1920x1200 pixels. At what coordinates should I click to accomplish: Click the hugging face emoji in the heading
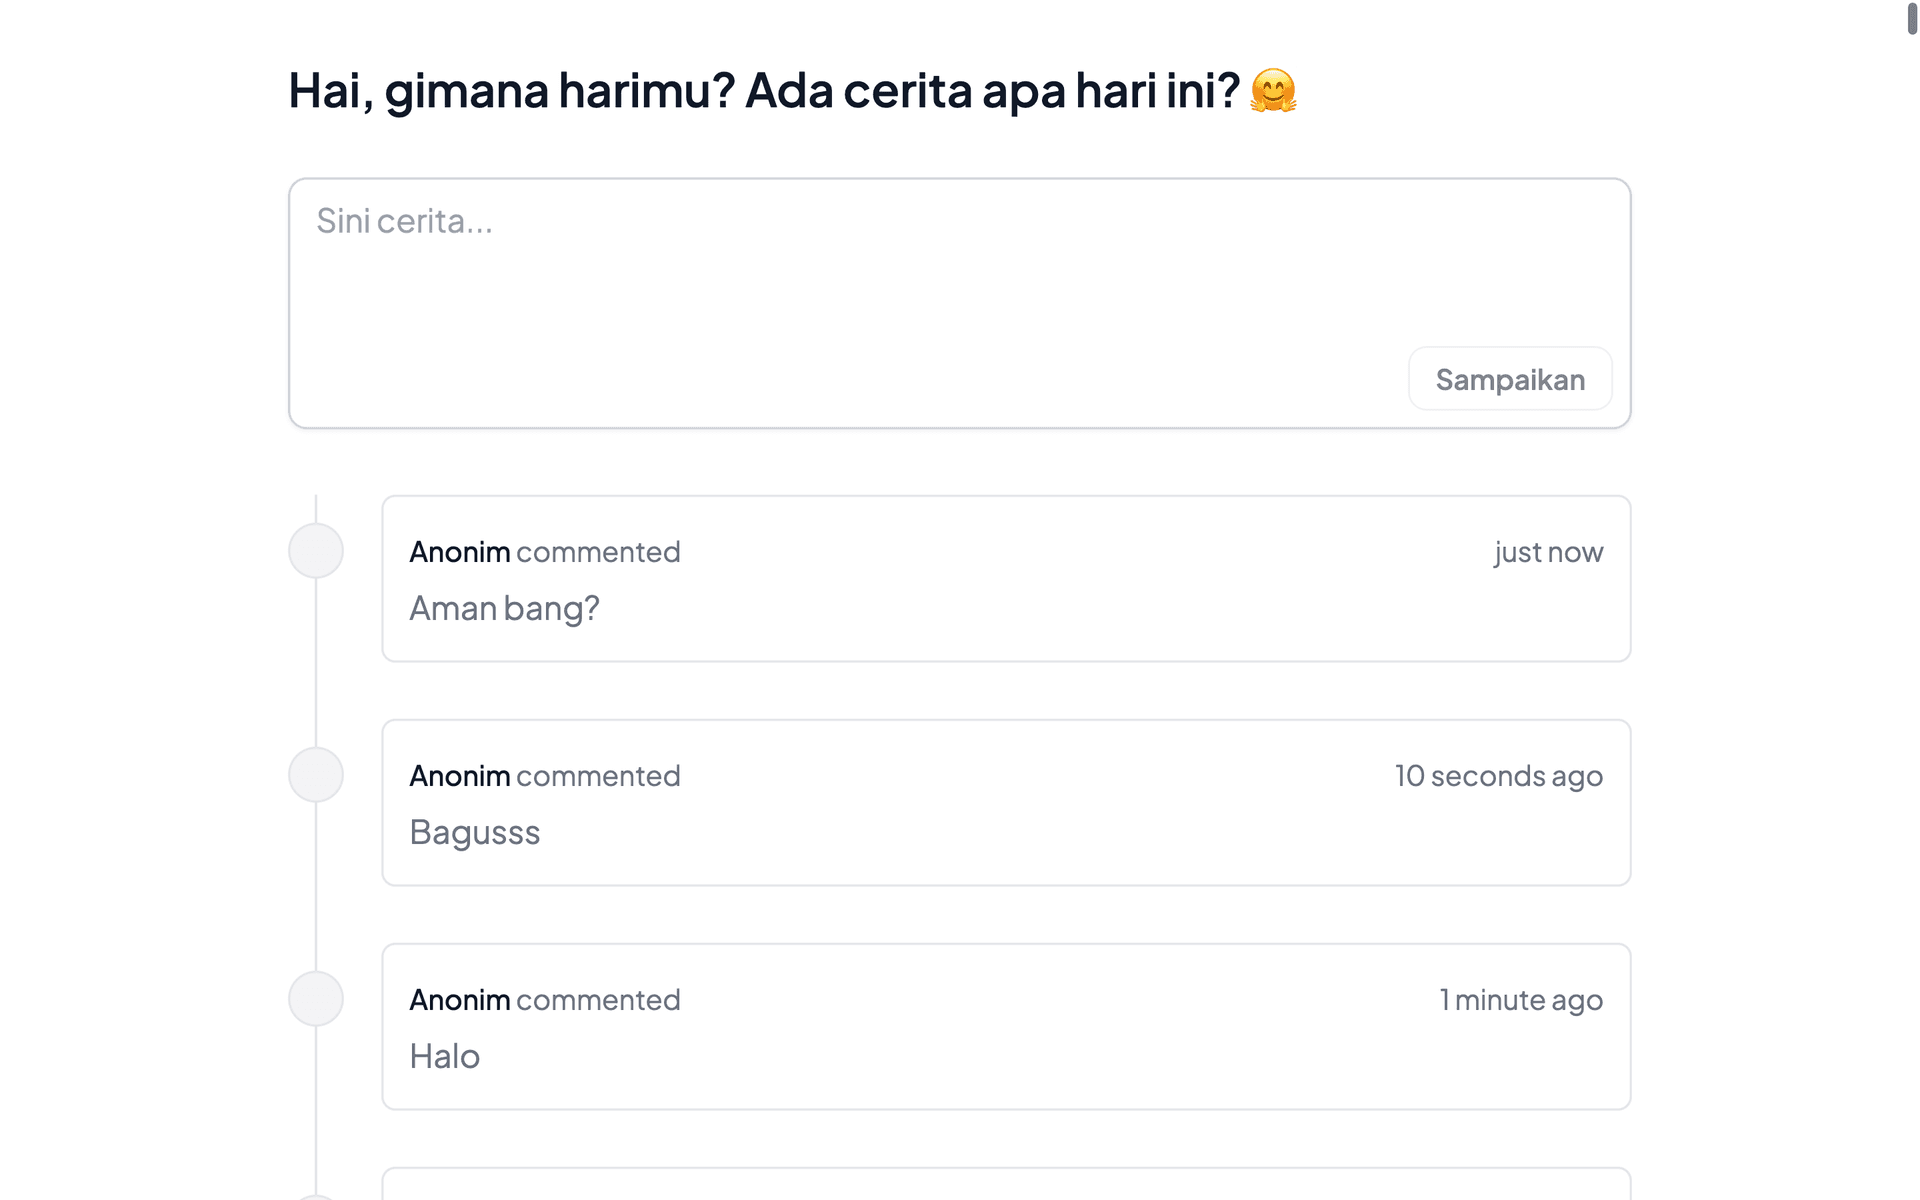click(x=1277, y=90)
